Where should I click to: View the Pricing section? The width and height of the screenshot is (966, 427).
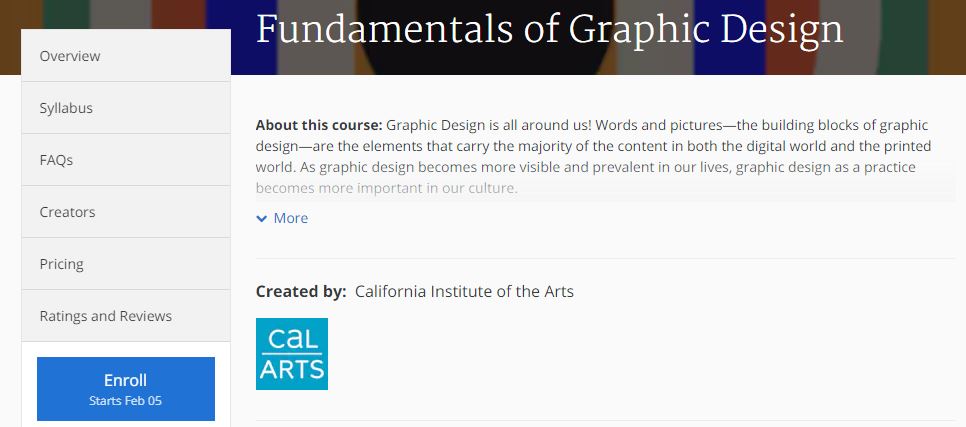[x=126, y=264]
